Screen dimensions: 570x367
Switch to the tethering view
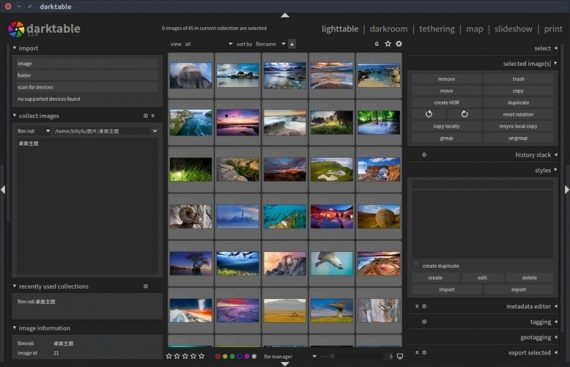point(437,29)
